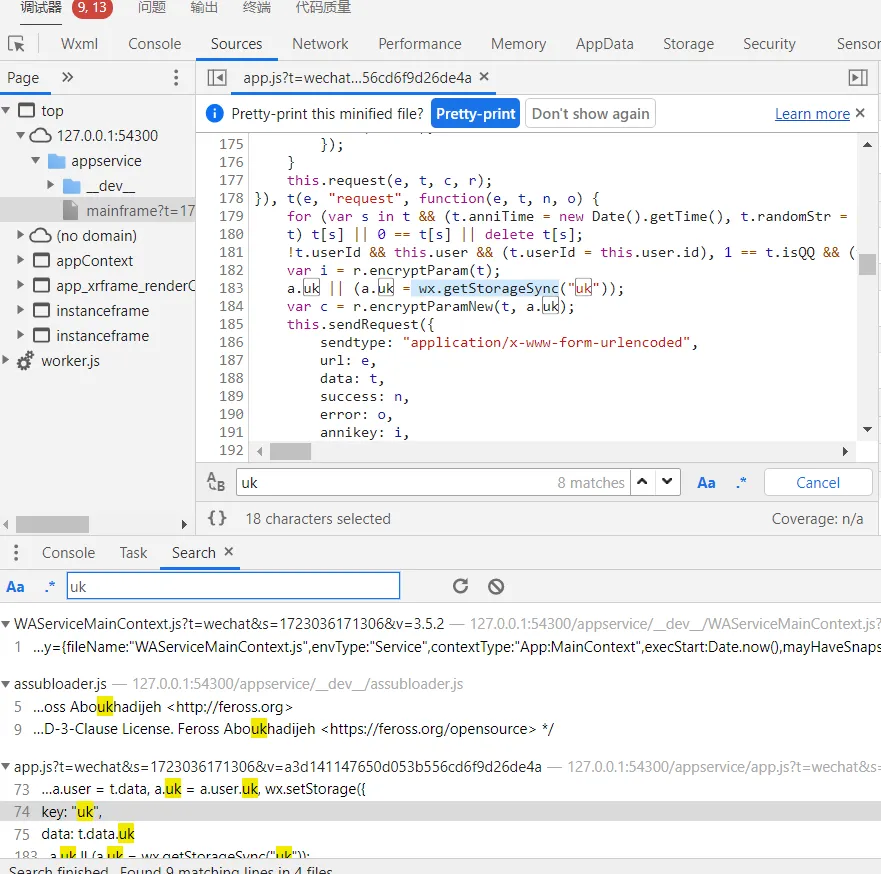Switch to the Console tab in top bar

[155, 44]
